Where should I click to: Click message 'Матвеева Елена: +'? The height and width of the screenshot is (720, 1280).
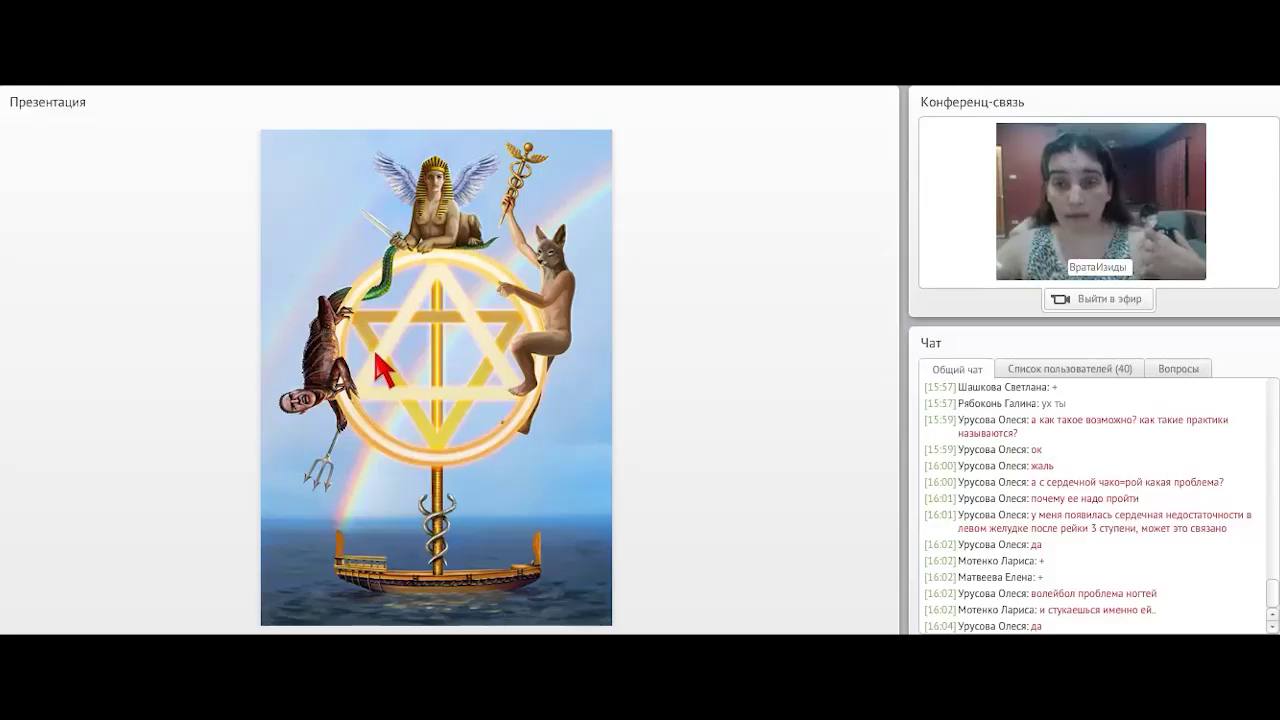tap(984, 577)
